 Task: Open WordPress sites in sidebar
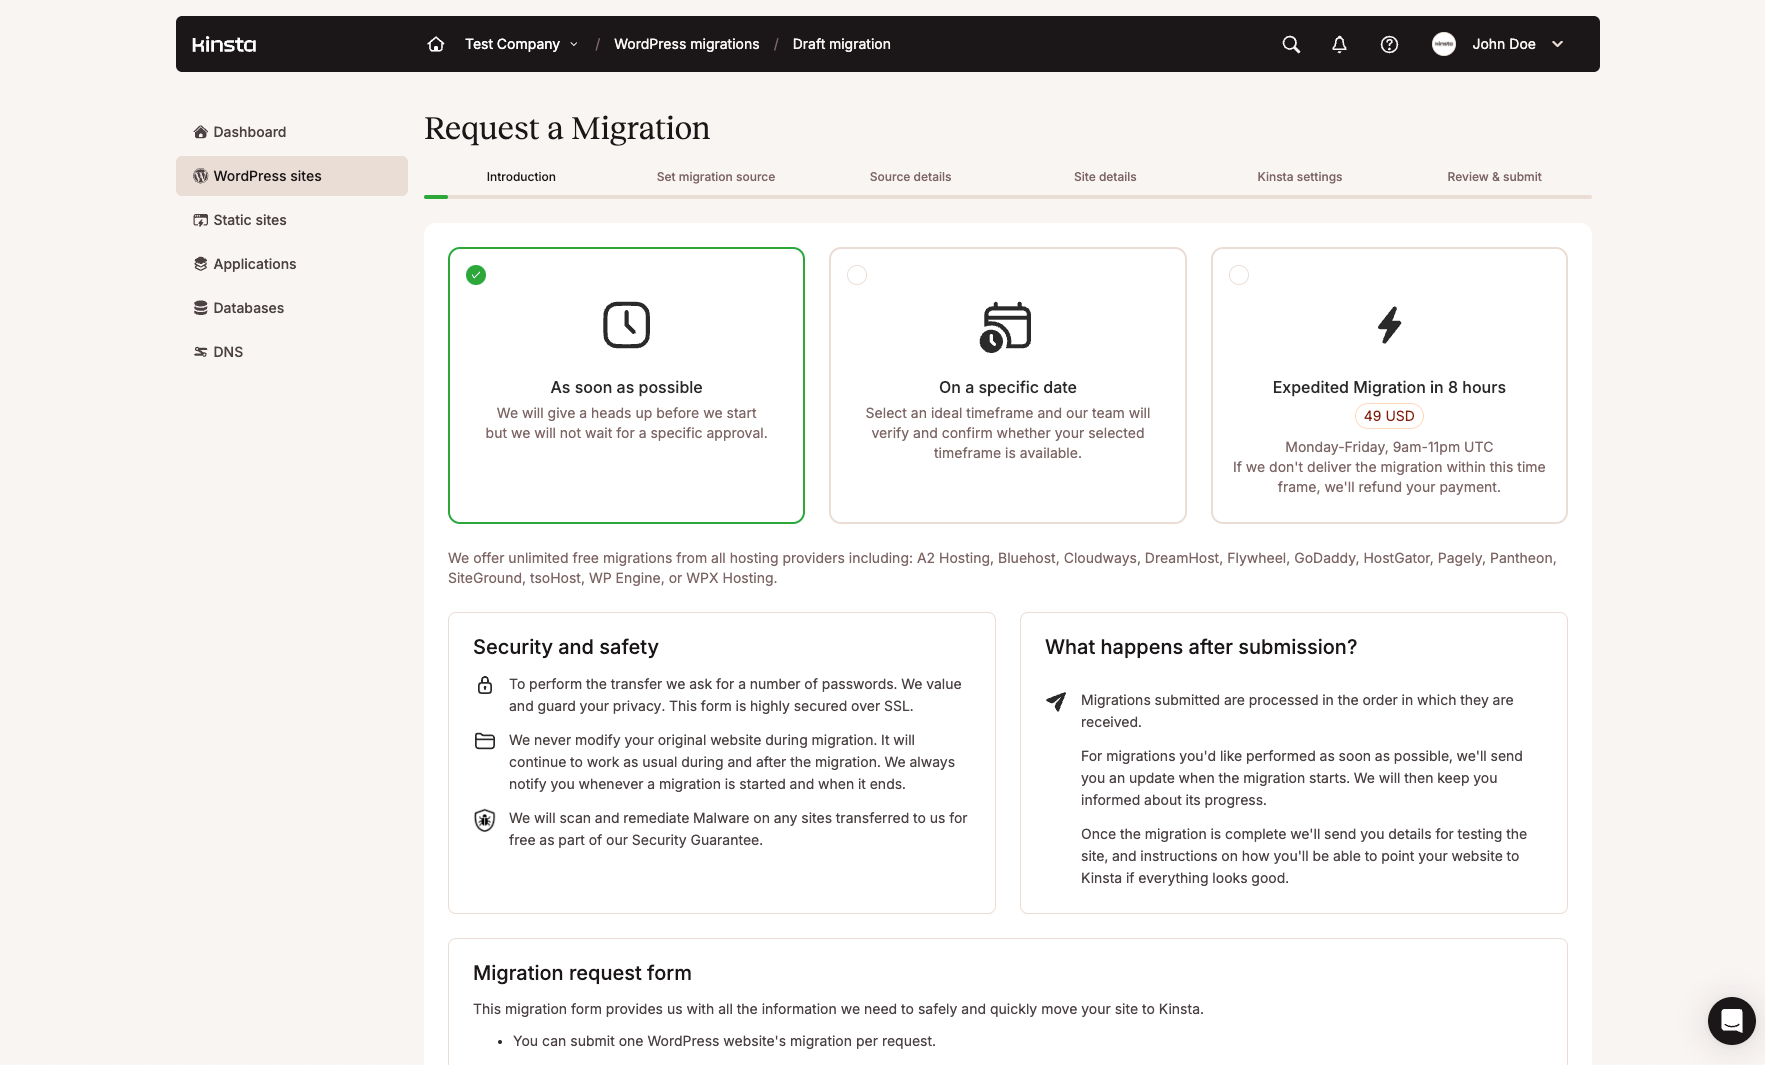[x=292, y=176]
